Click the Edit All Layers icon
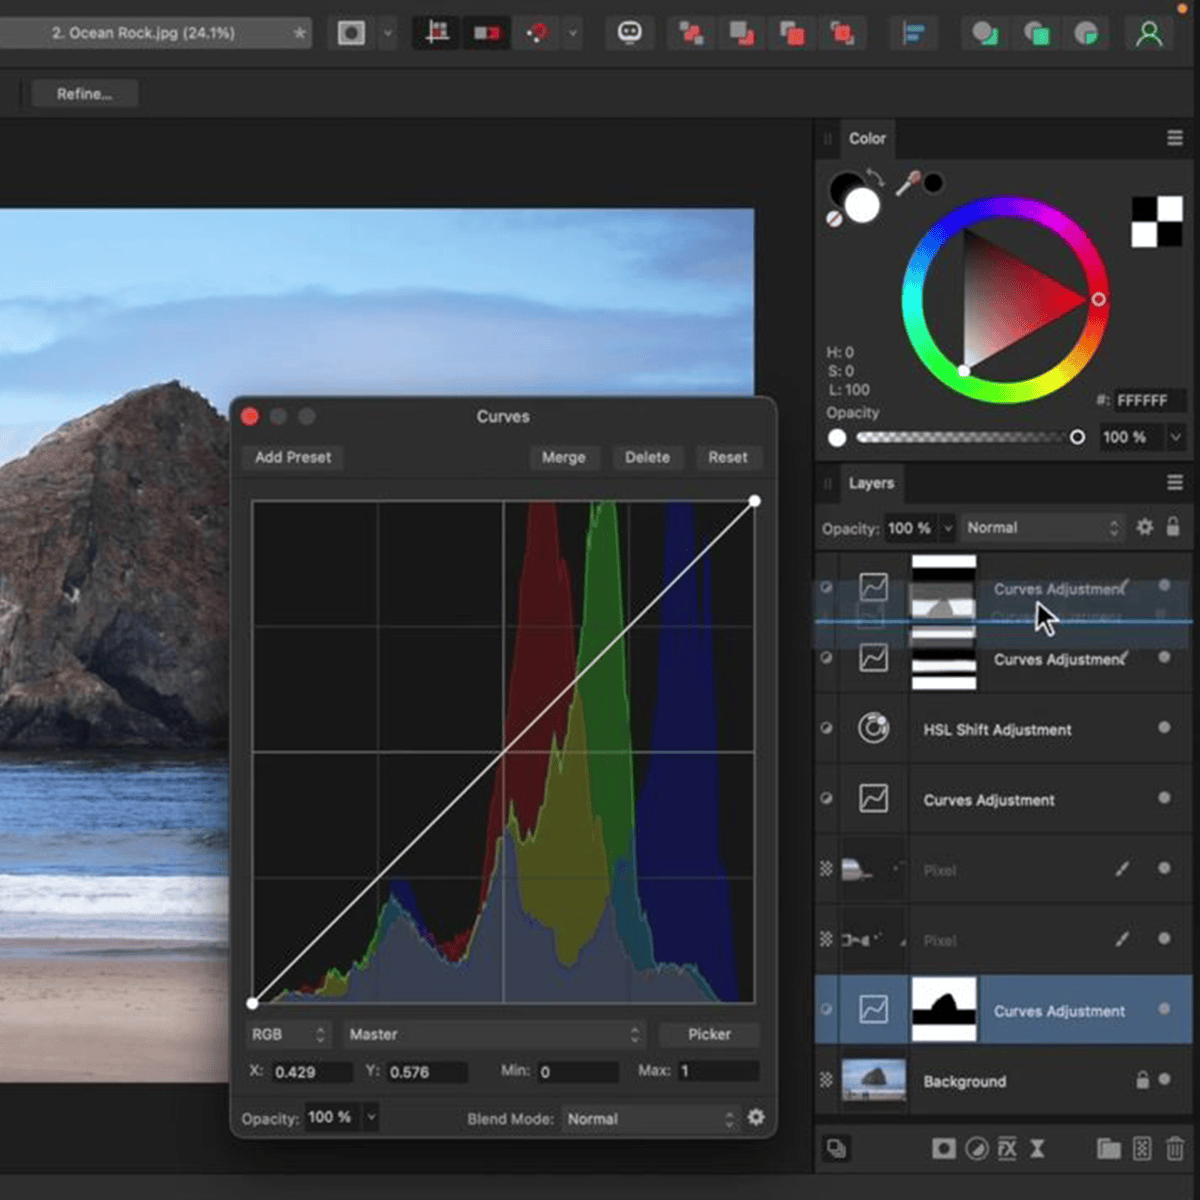Screen dimensions: 1200x1200 [x=836, y=1149]
